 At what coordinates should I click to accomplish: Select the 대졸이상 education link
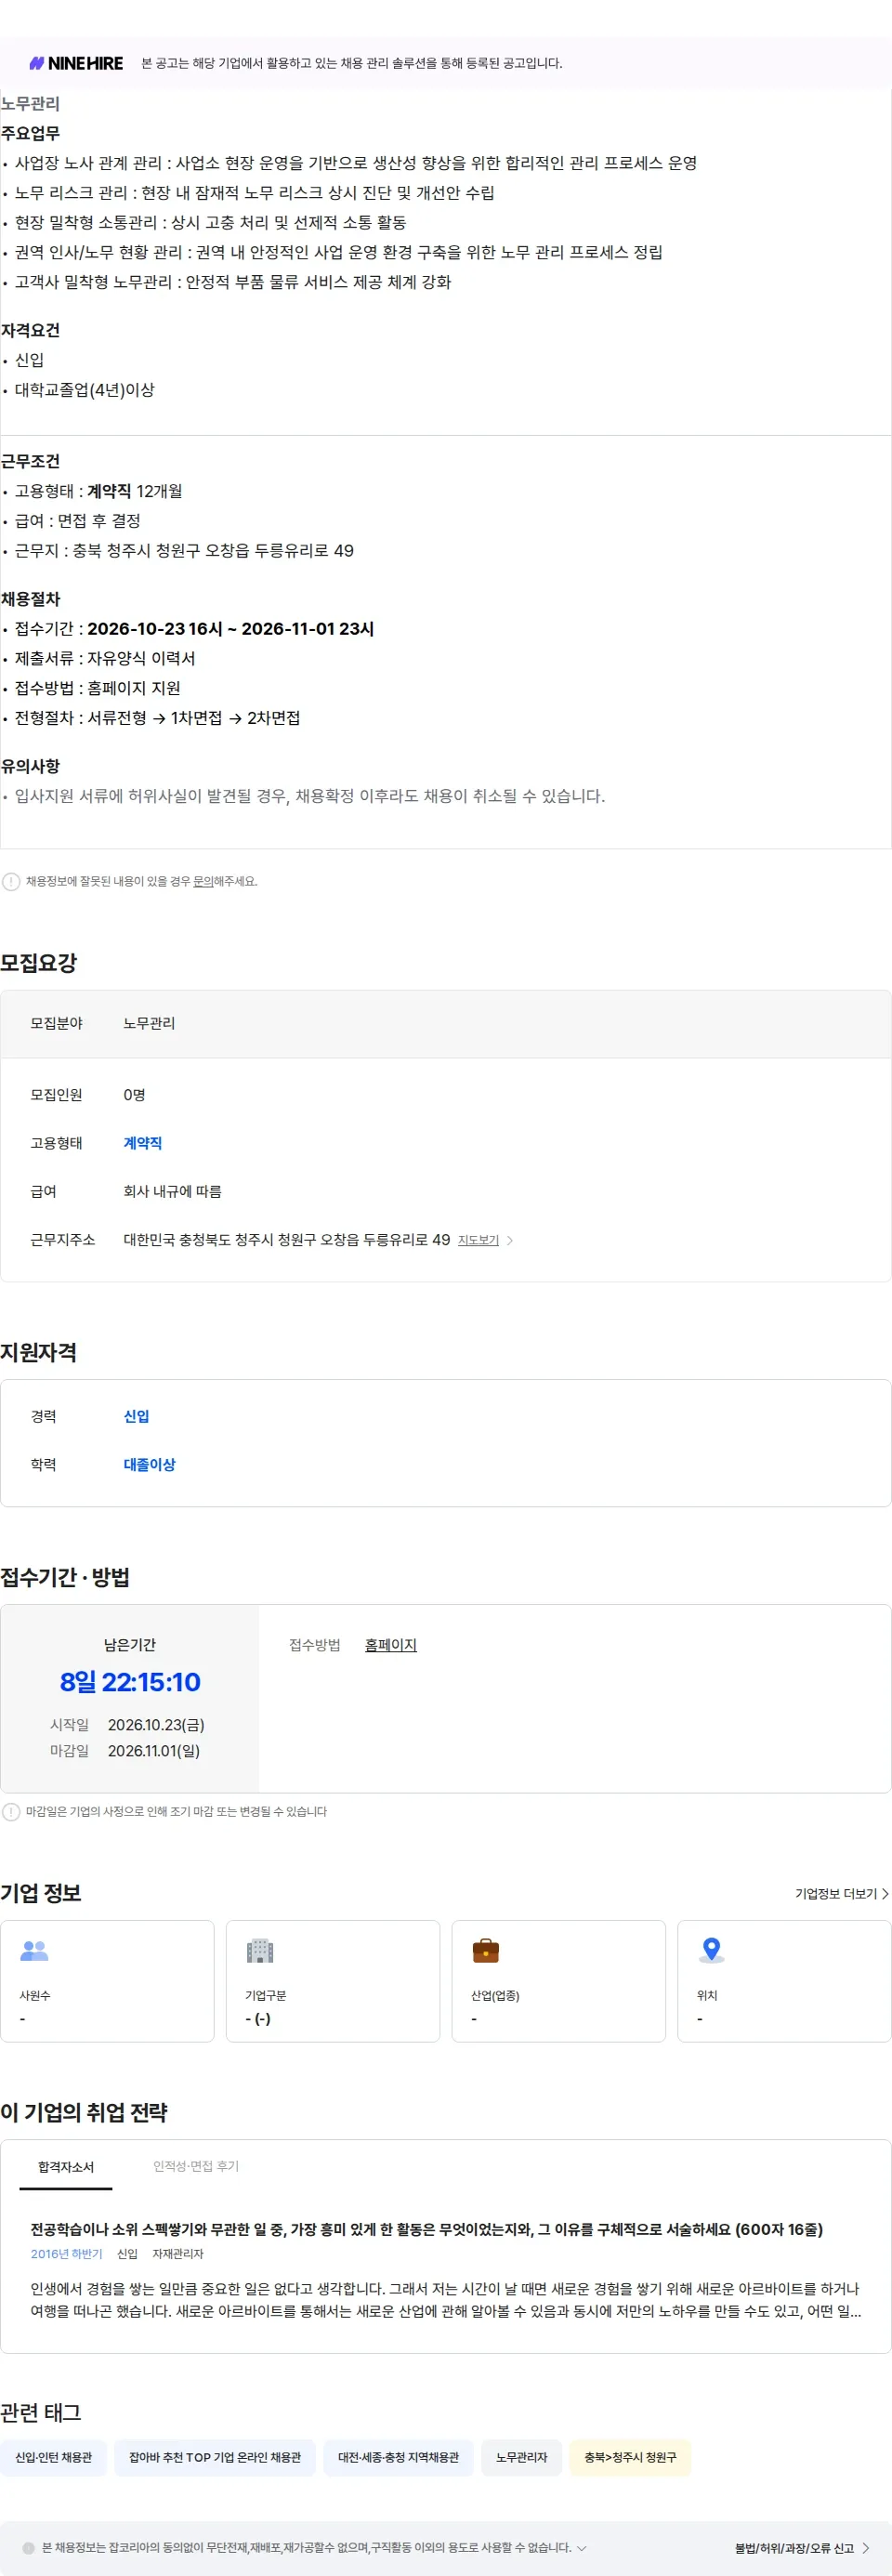(x=150, y=1464)
